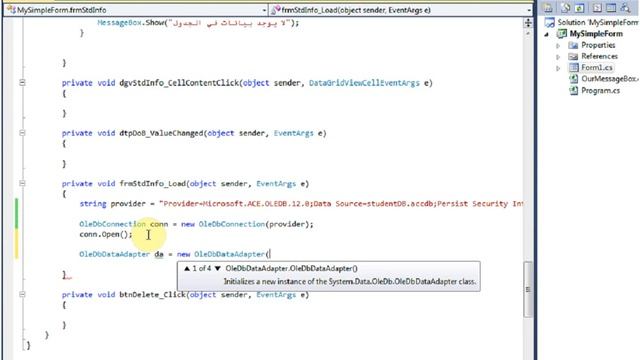Collapse the MySimpleForm project node
Screen dimensions: 640x360
547,35
